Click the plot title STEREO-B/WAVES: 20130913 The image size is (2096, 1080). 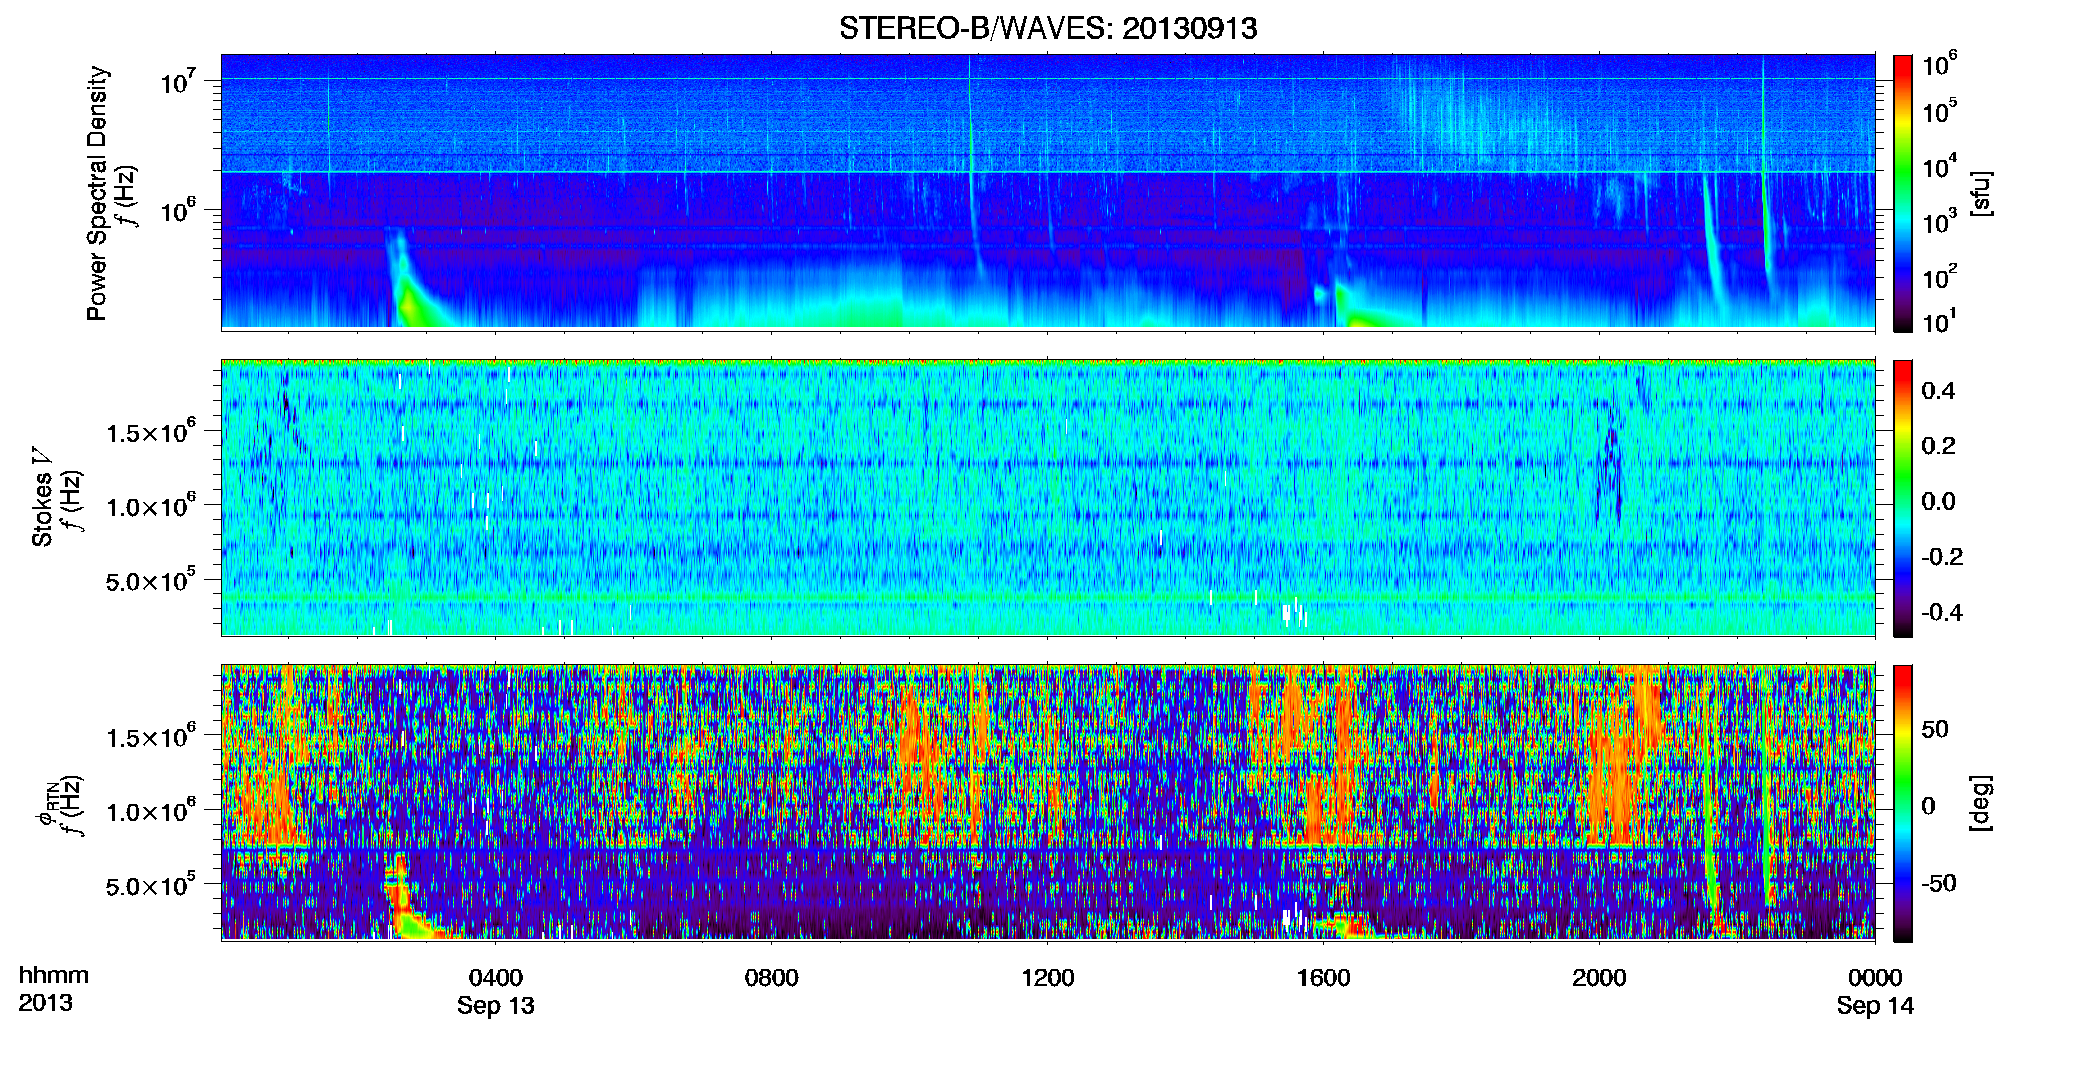pyautogui.click(x=1048, y=28)
